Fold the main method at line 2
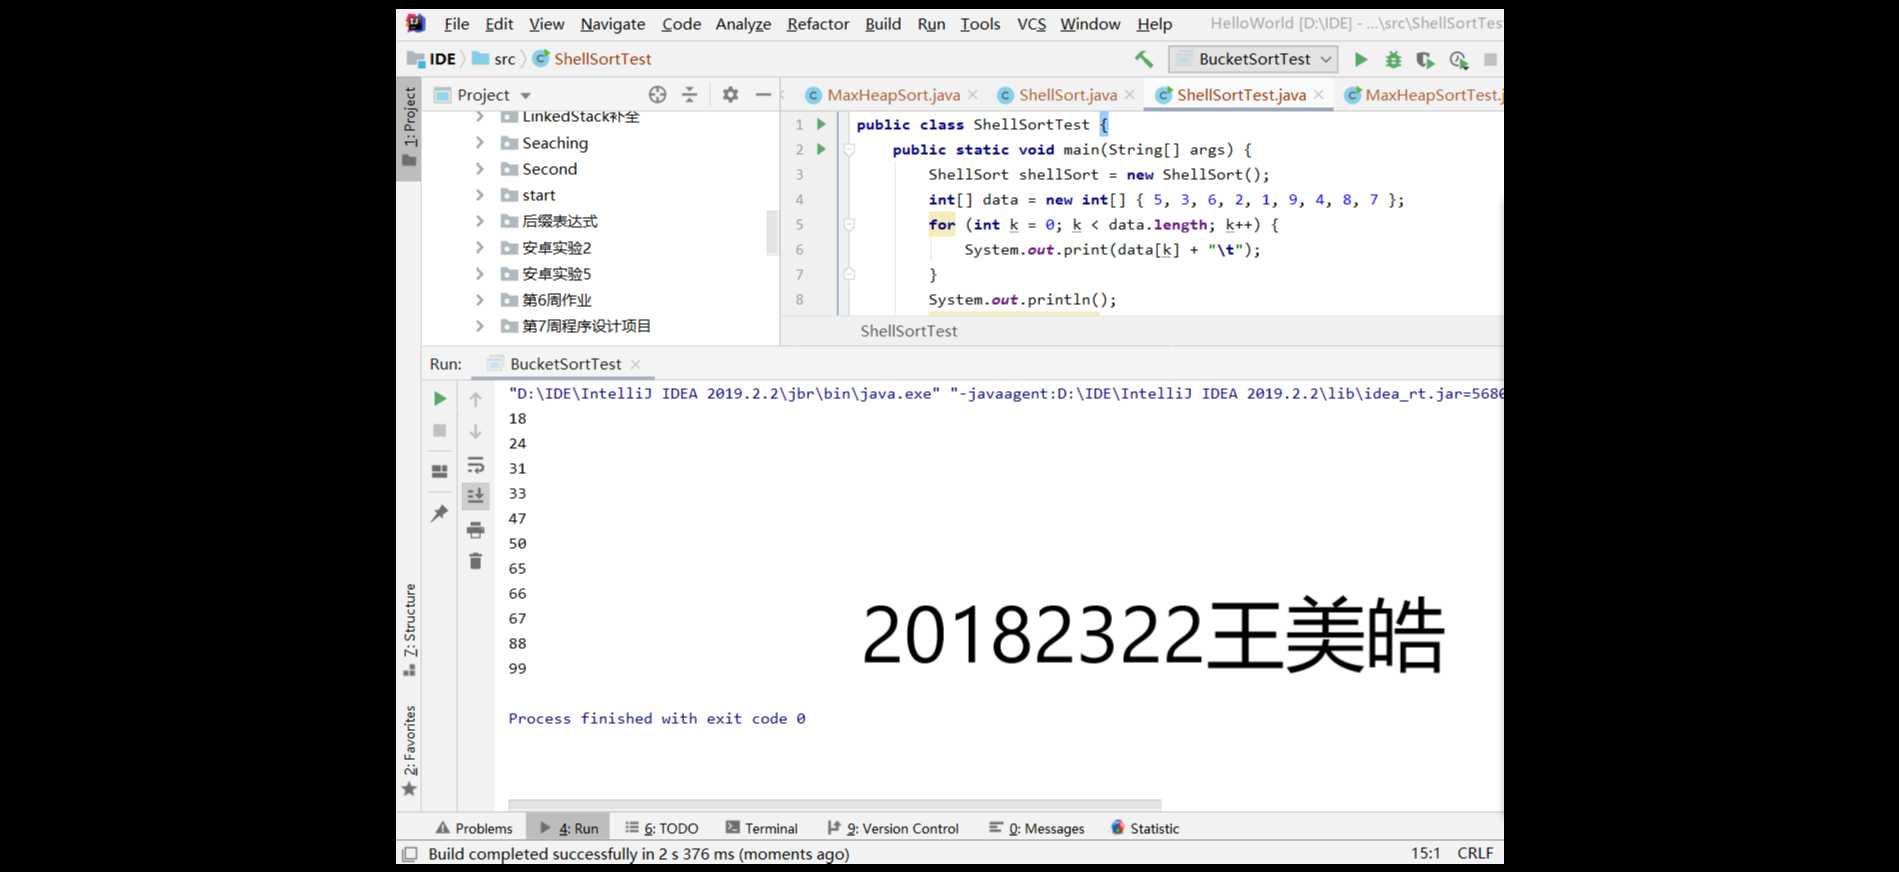 pyautogui.click(x=849, y=150)
